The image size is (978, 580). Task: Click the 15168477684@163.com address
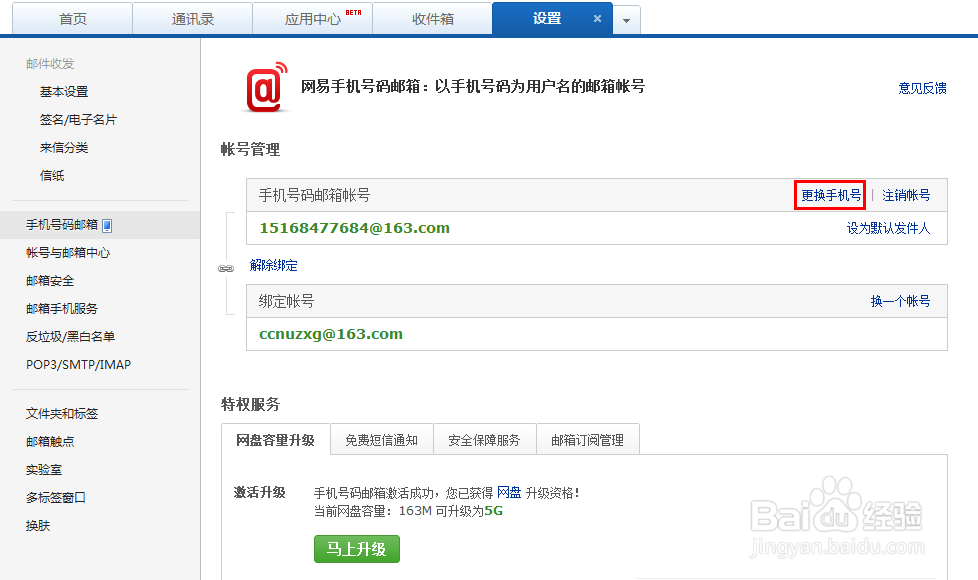point(354,228)
